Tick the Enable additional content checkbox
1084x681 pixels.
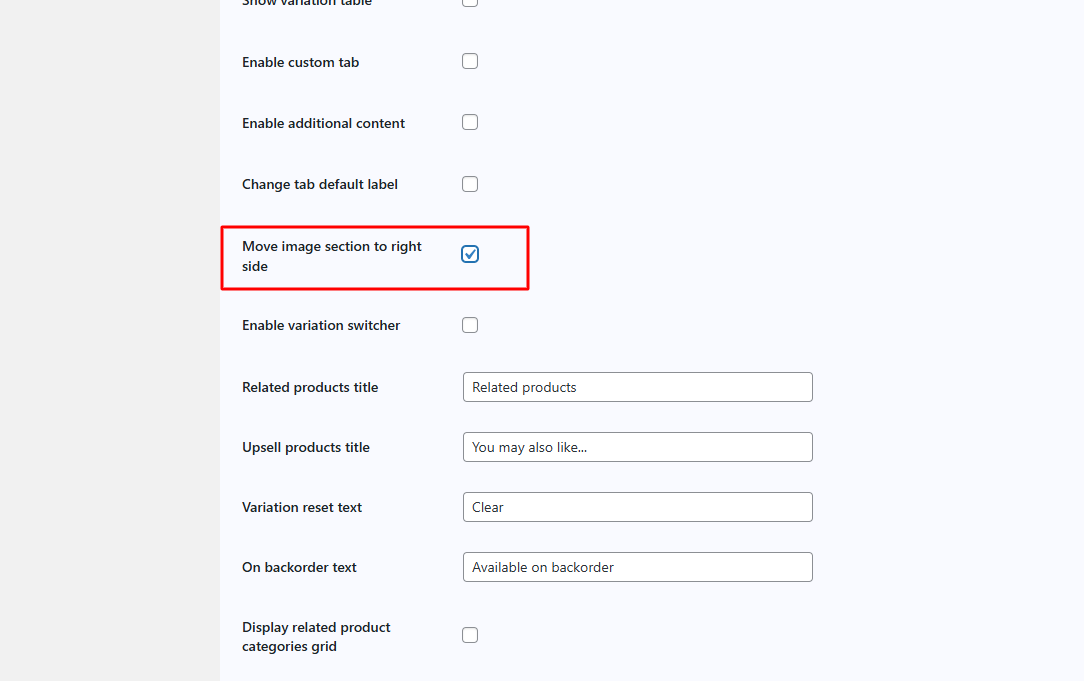470,122
